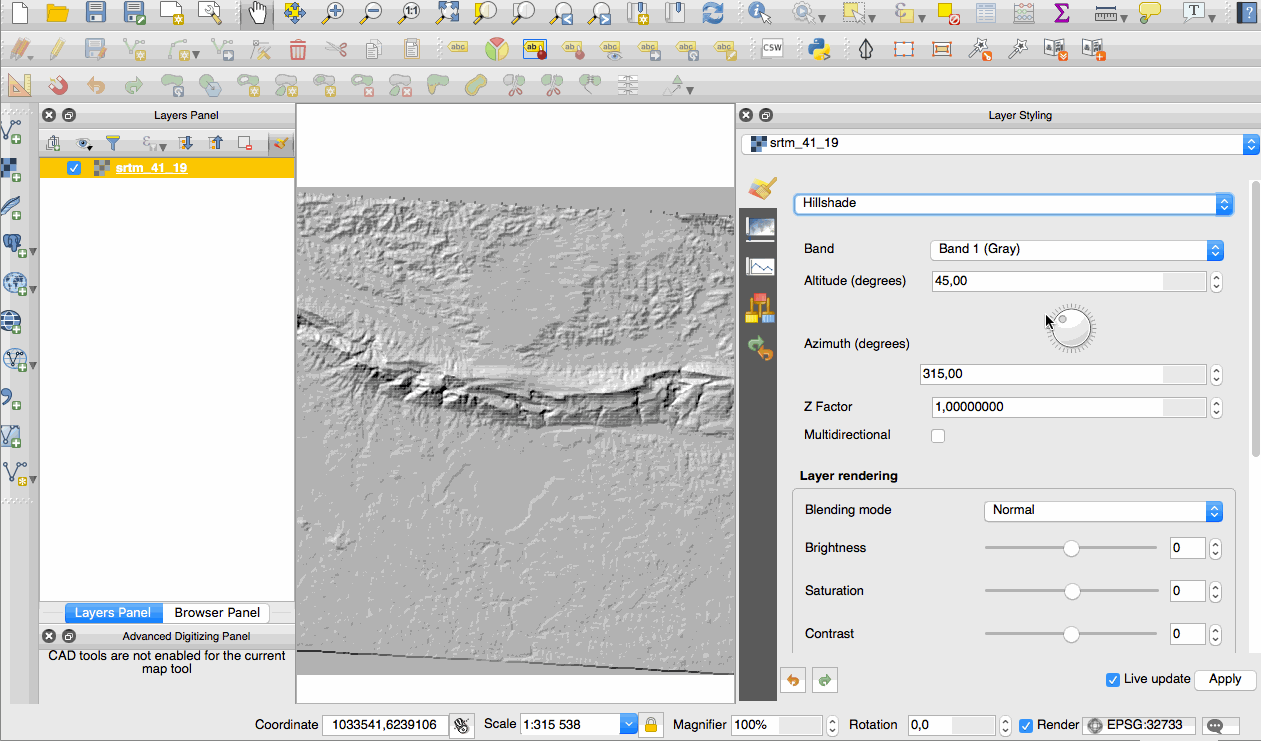Viewport: 1261px width, 741px height.
Task: Switch to the Layers Panel tab
Action: tap(113, 613)
